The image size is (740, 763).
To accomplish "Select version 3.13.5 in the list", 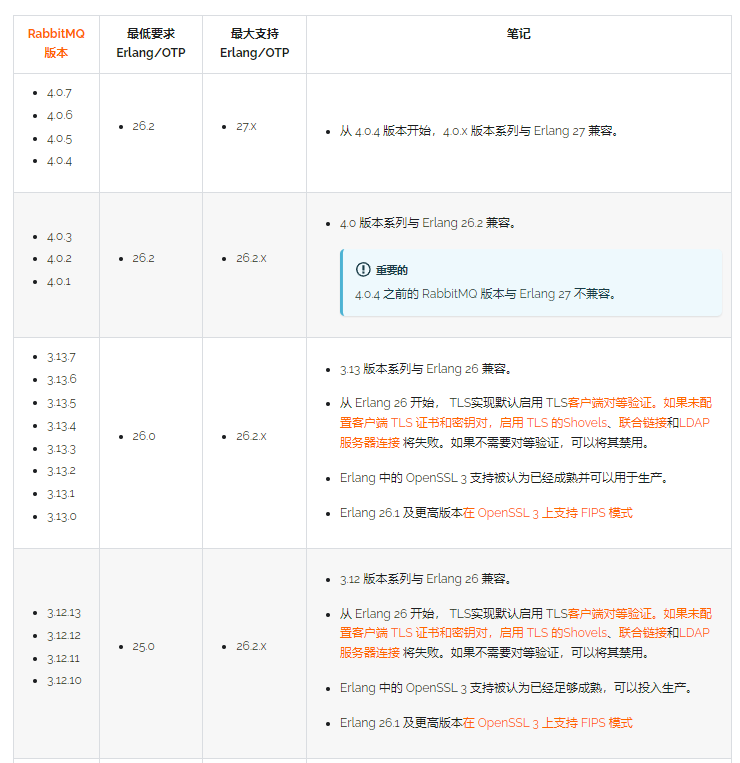I will click(61, 403).
